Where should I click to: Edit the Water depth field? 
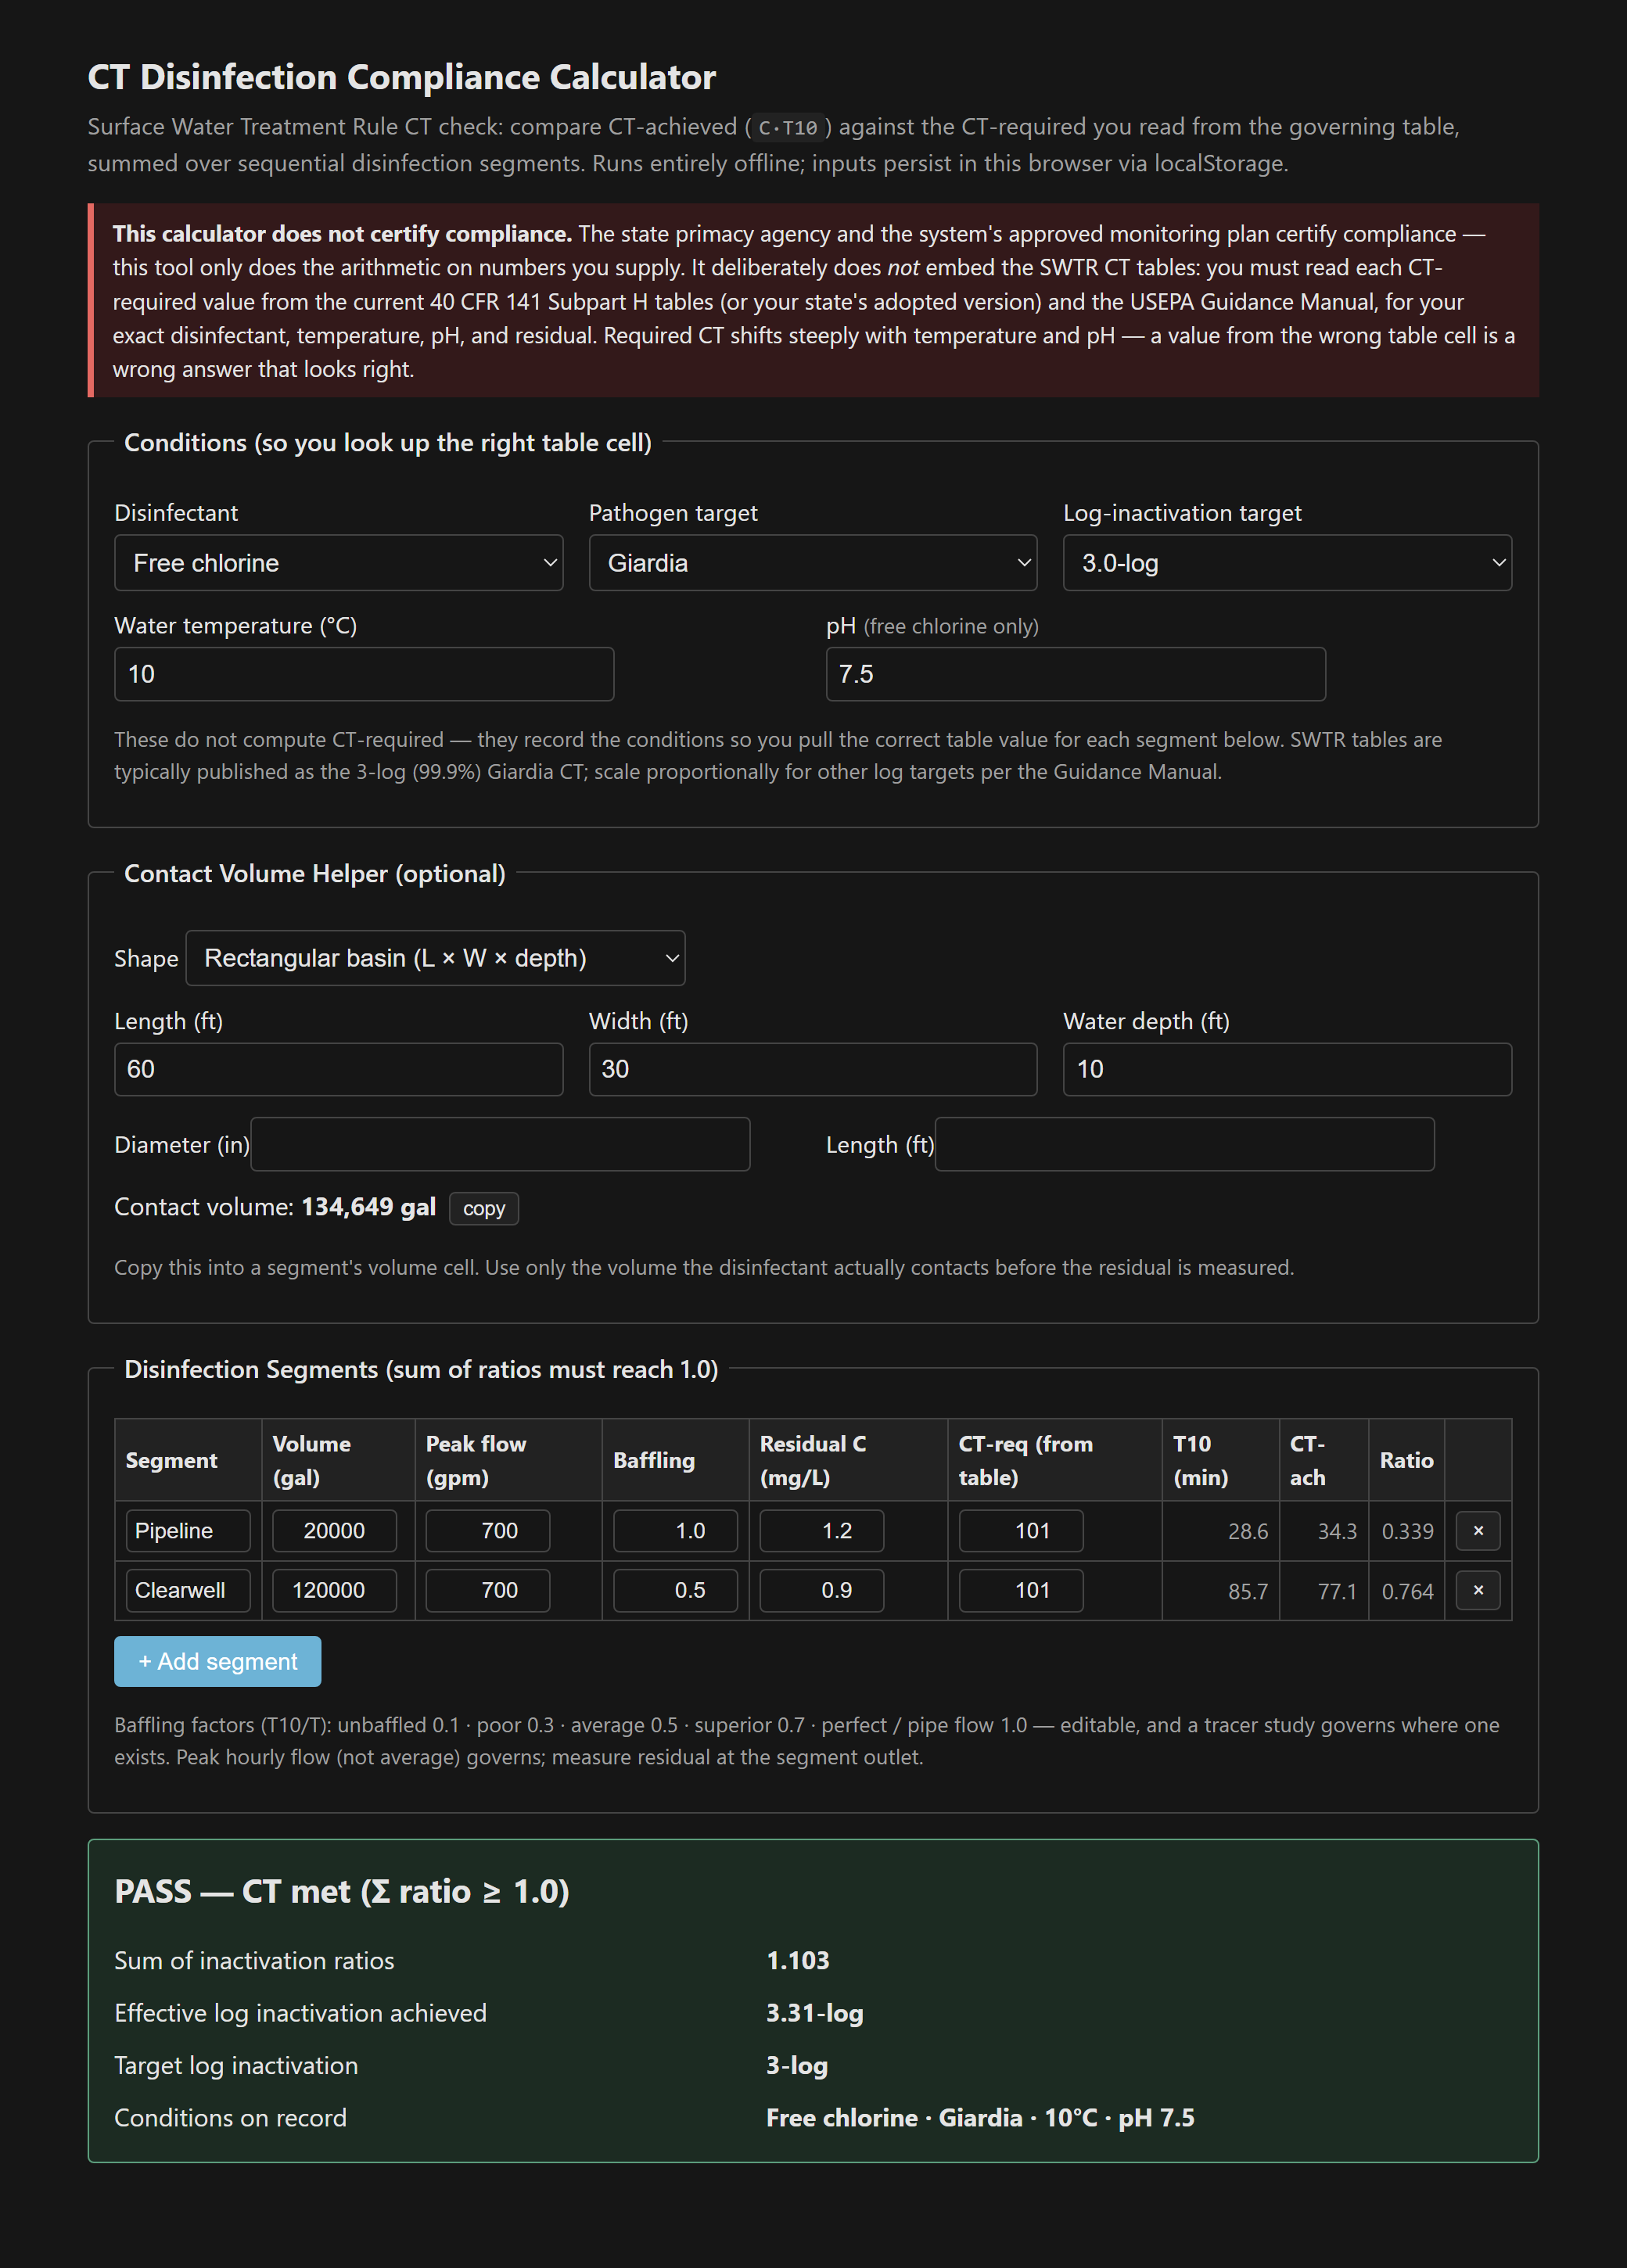(x=1287, y=1069)
